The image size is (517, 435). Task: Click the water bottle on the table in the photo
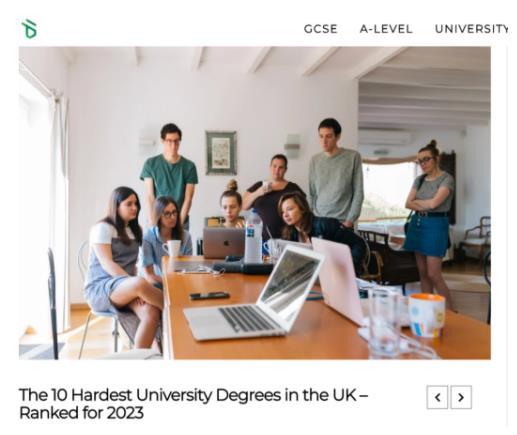tap(253, 237)
